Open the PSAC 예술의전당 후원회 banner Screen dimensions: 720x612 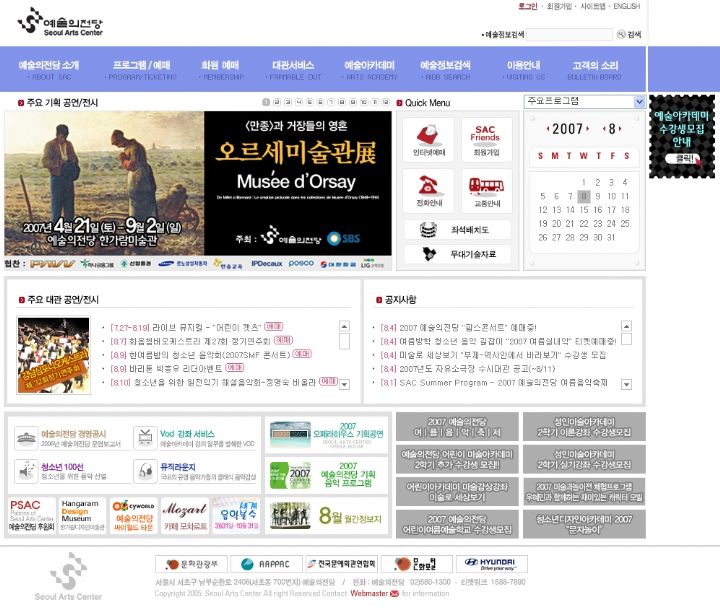(x=32, y=516)
